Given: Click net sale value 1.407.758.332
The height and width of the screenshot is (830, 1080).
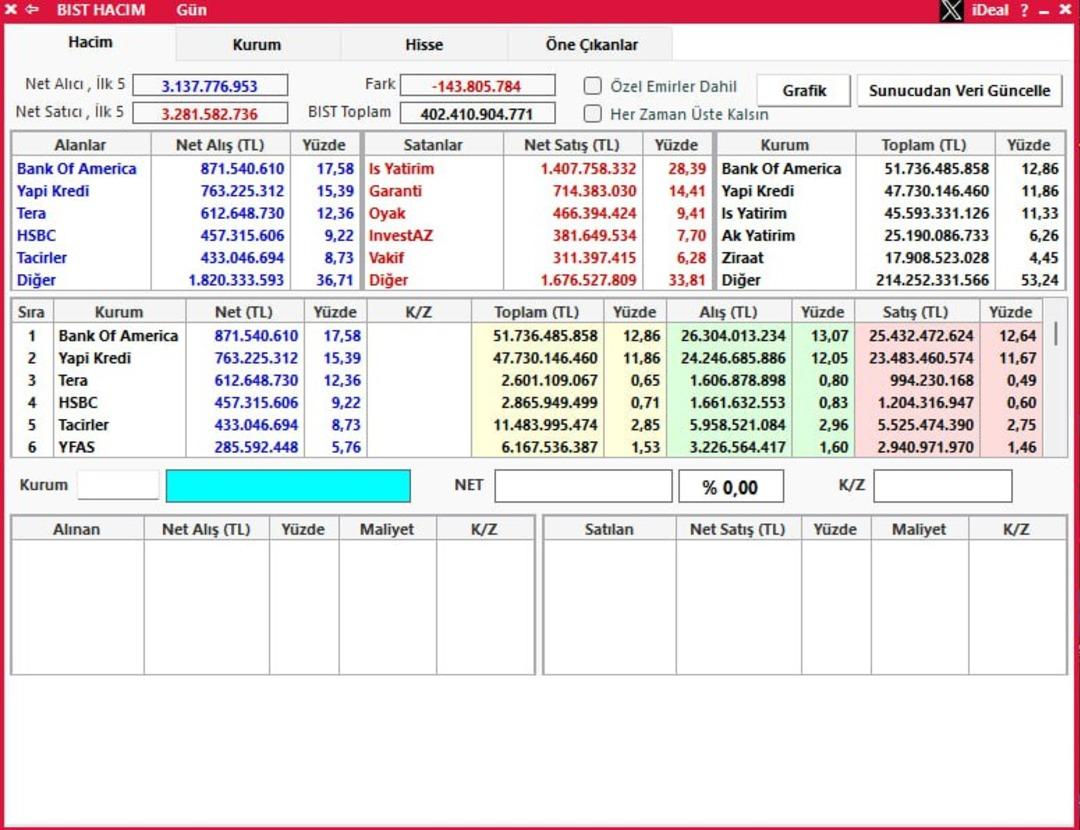Looking at the screenshot, I should click(x=588, y=169).
